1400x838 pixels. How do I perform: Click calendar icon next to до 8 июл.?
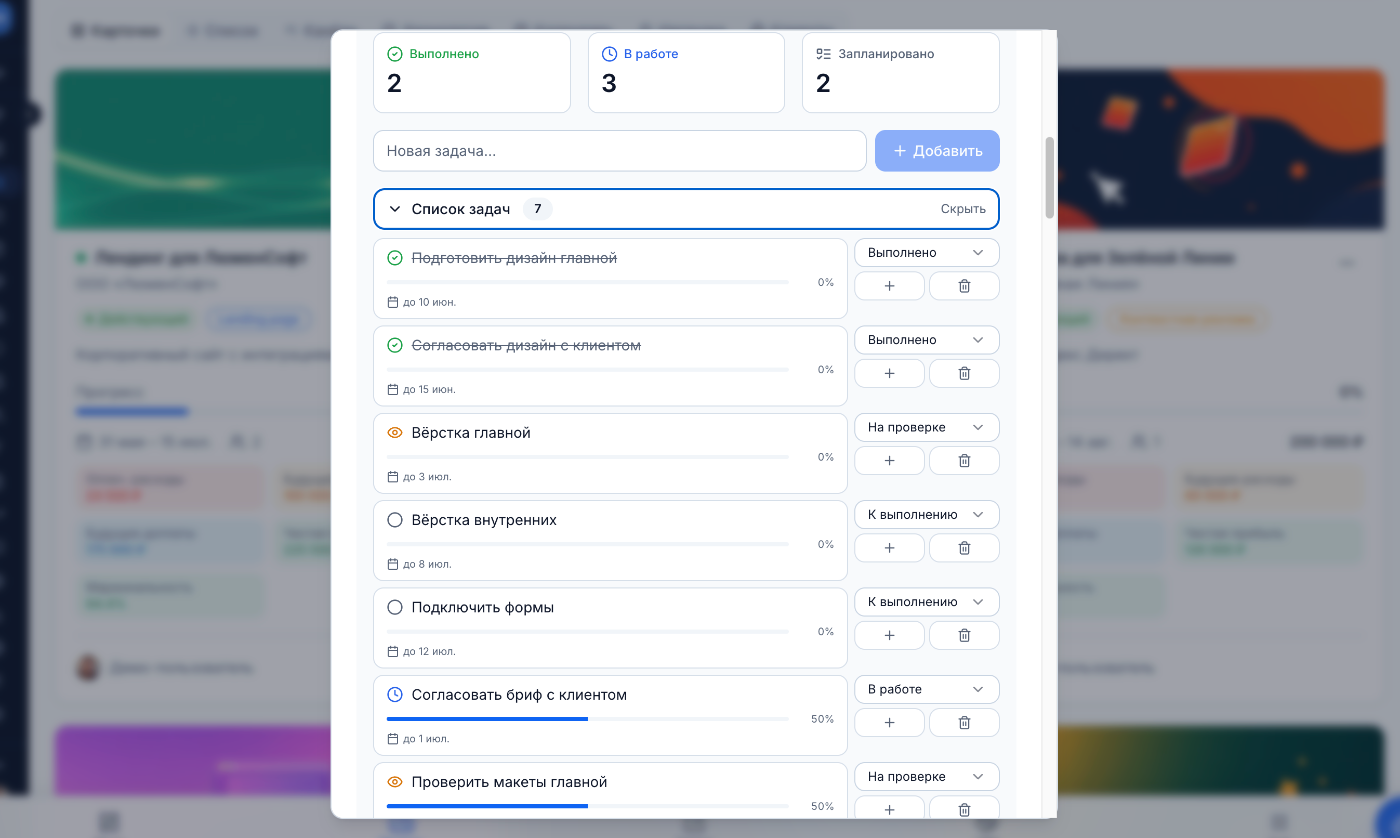coord(393,564)
